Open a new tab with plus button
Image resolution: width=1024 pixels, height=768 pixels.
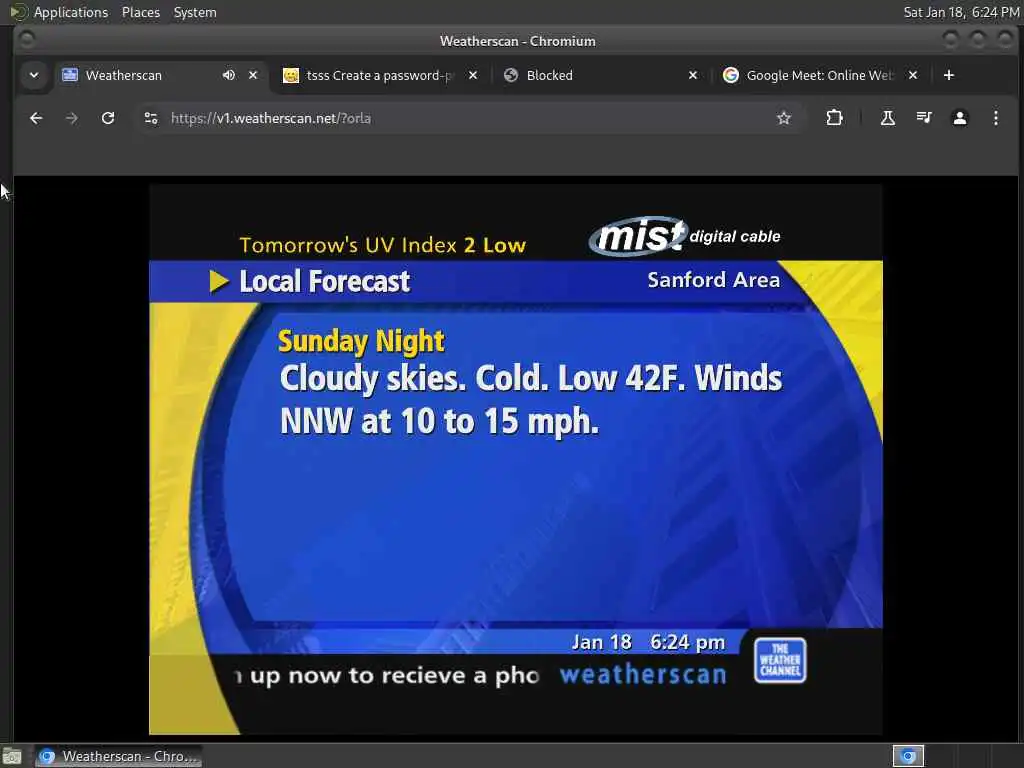tap(949, 75)
